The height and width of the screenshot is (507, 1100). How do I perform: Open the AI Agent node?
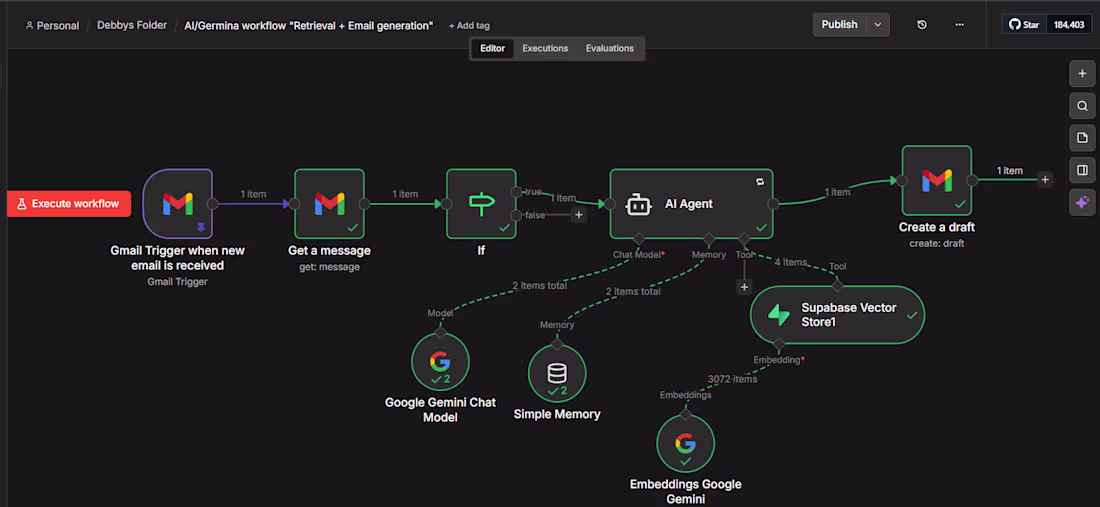point(691,204)
